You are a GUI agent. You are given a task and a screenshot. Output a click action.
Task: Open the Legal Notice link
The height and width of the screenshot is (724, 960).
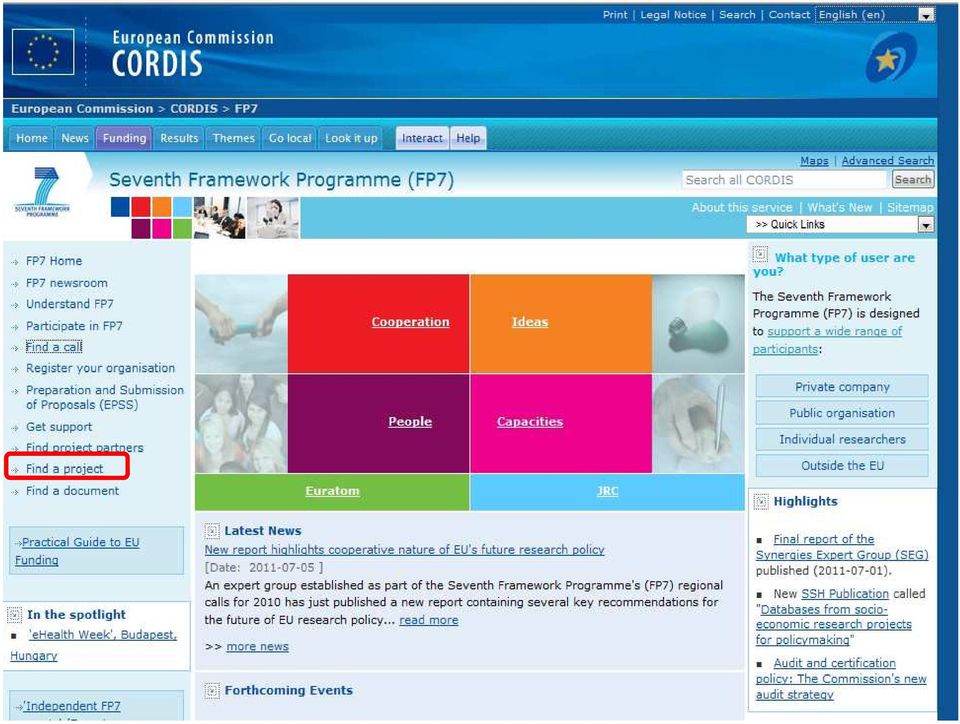[x=673, y=15]
